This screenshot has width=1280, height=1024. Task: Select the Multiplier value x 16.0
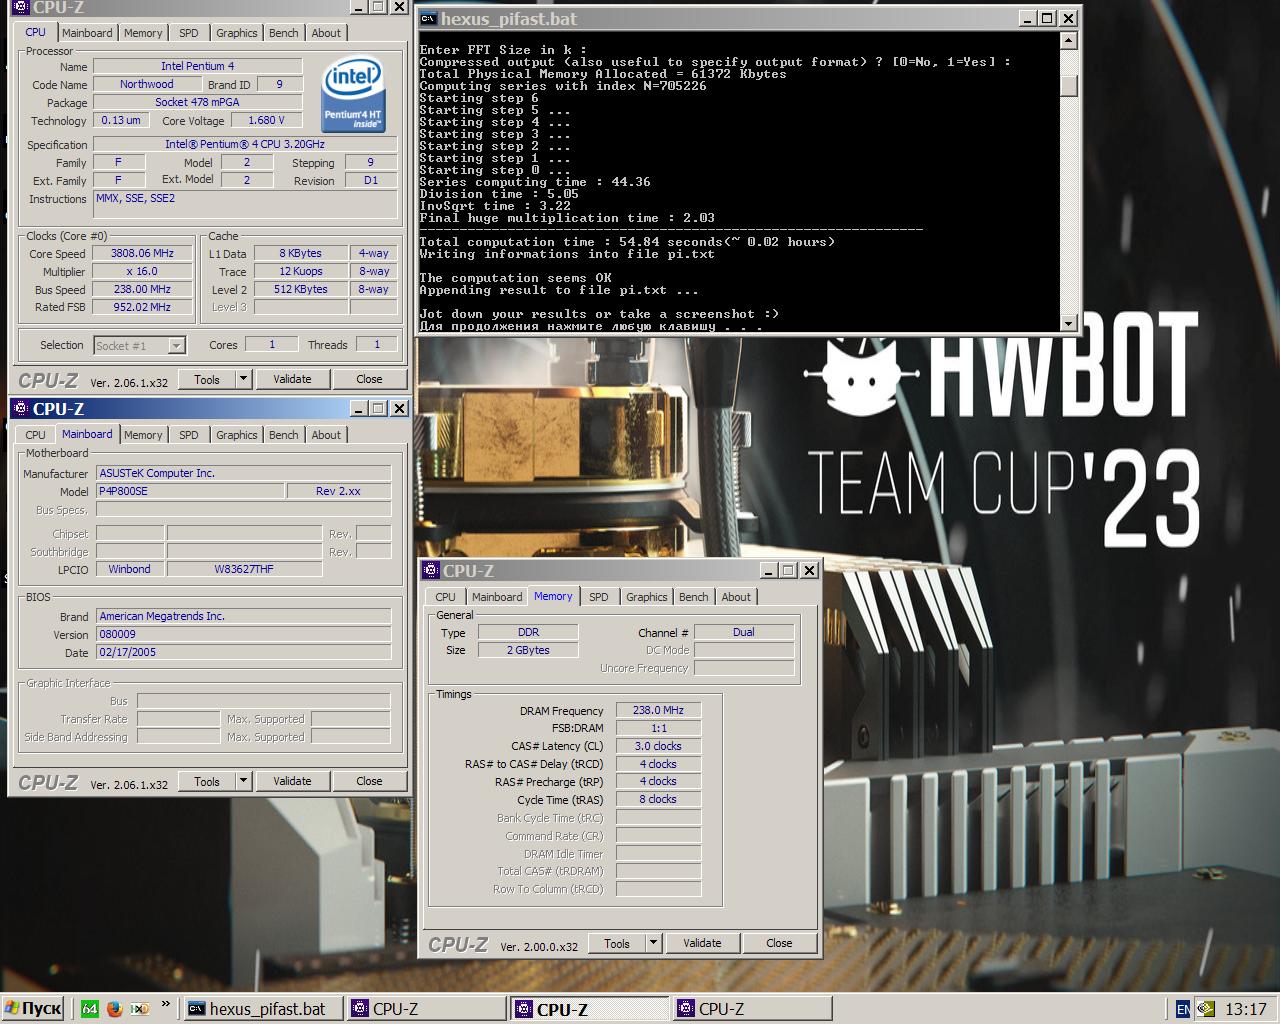click(142, 272)
